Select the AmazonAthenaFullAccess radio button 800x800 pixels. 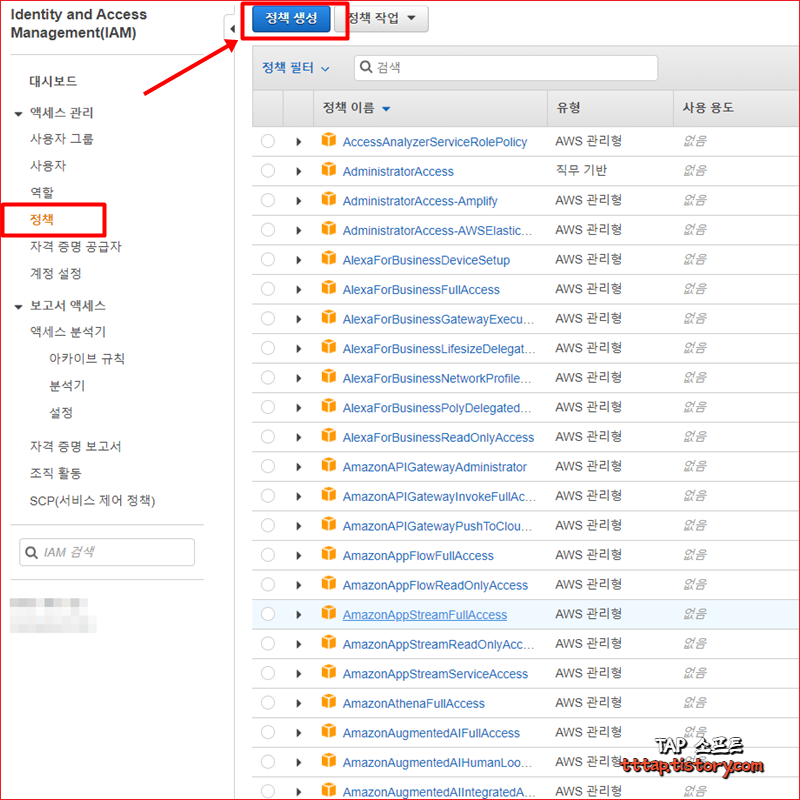click(268, 703)
